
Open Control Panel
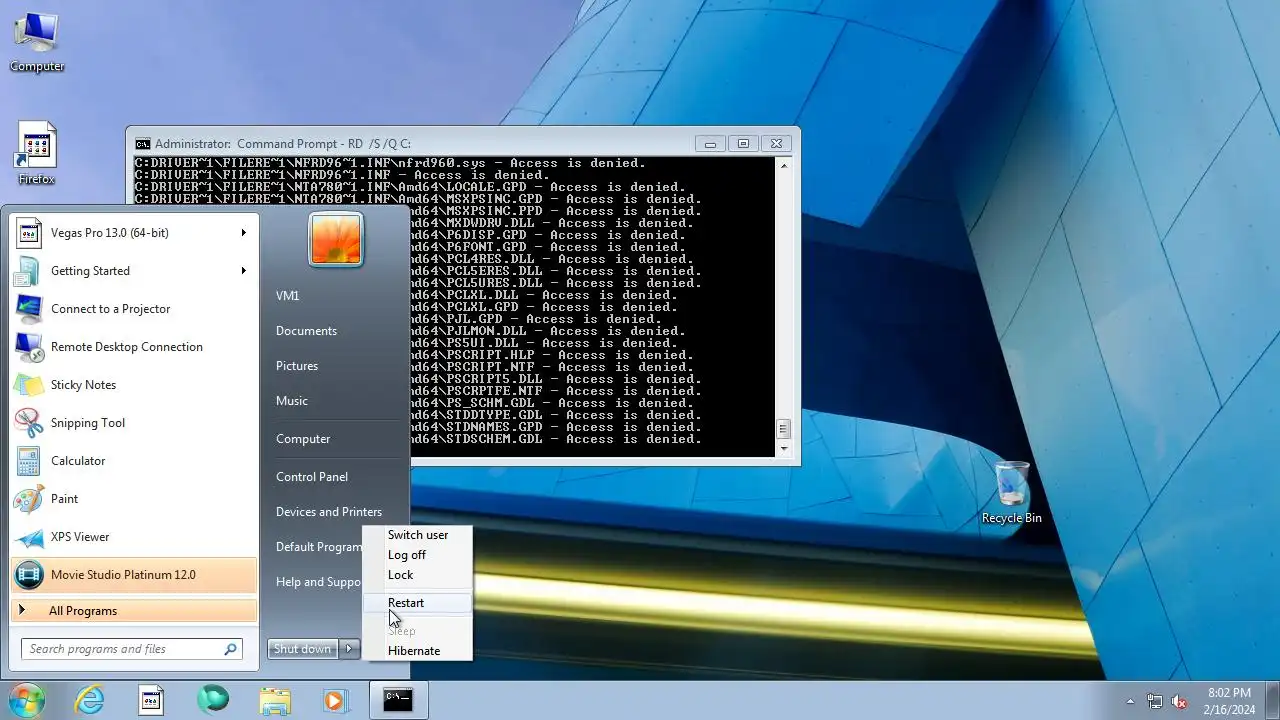312,477
